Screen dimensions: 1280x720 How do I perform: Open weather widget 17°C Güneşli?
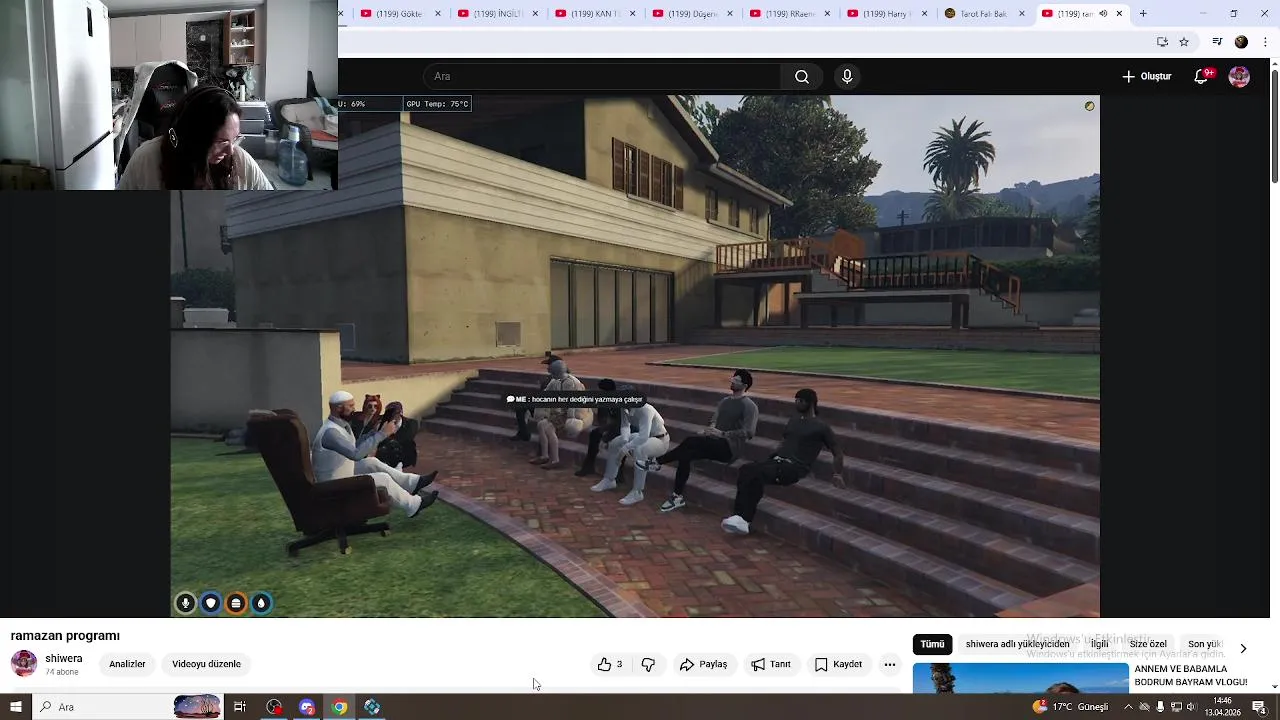[1070, 707]
